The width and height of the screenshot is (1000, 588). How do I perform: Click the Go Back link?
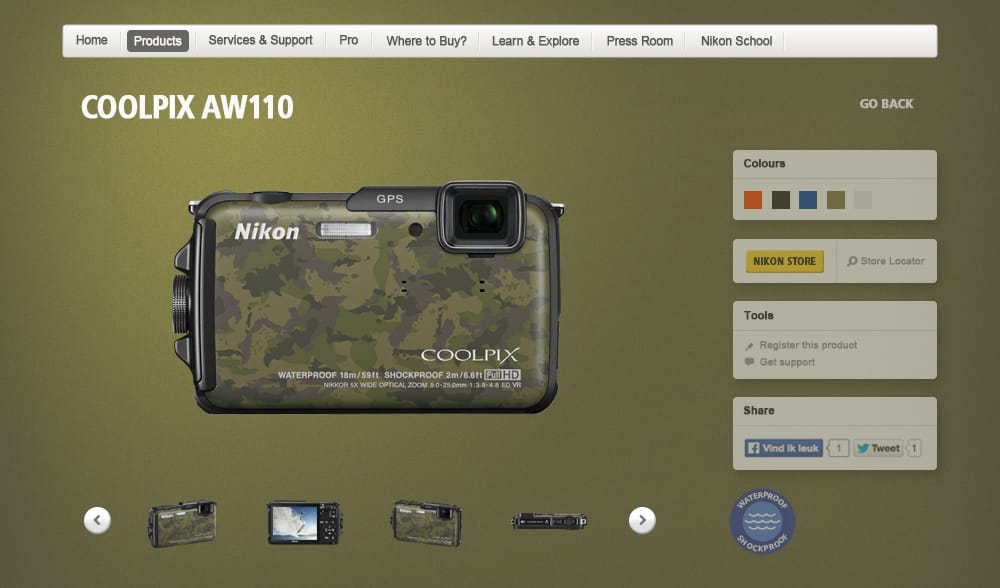coord(886,104)
